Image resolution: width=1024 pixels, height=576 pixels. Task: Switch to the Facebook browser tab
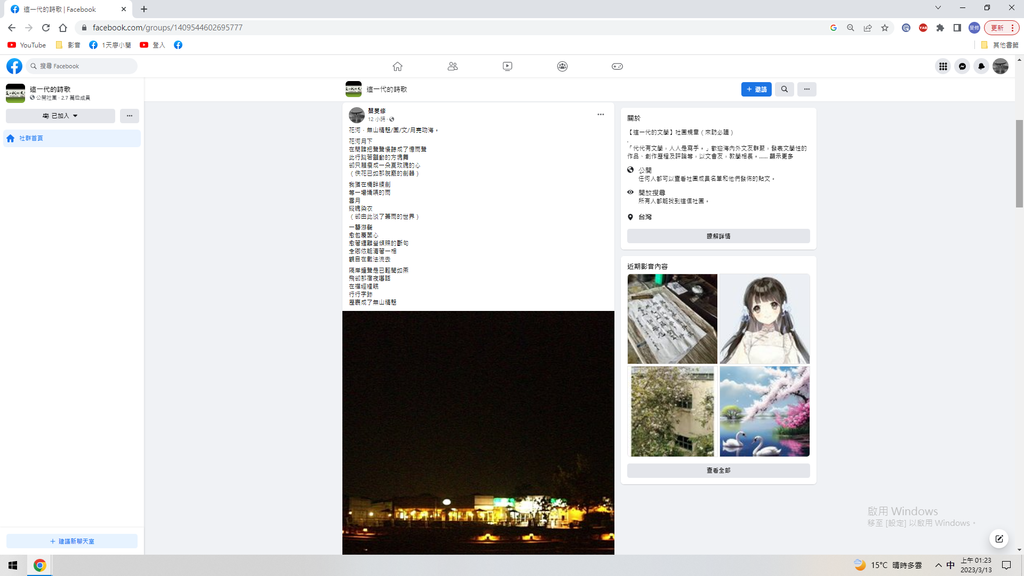pos(66,9)
